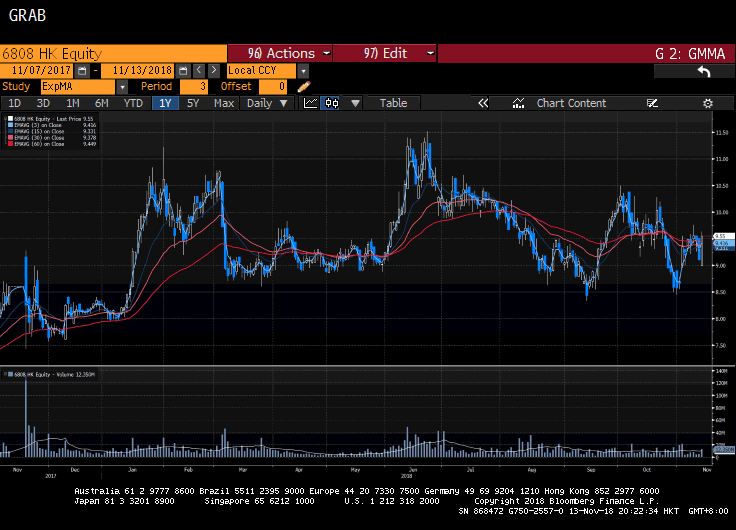Edit the 11/07/2017 start date field
The image size is (736, 530).
point(38,71)
